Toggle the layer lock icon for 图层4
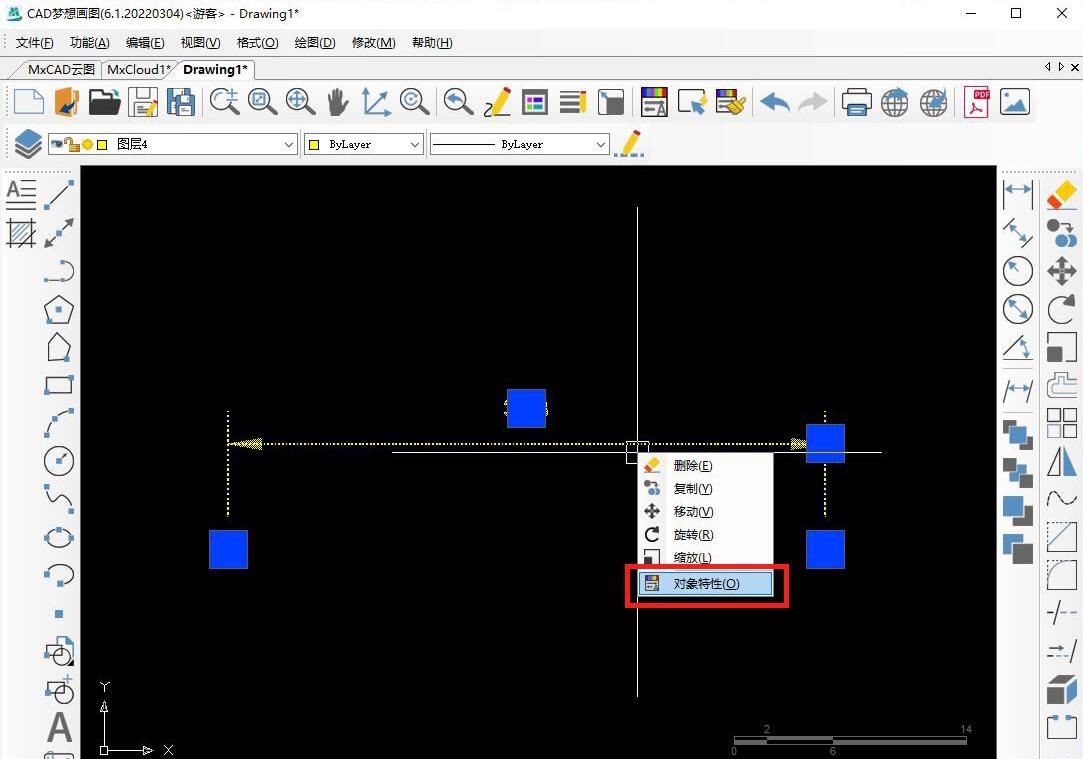Image resolution: width=1083 pixels, height=759 pixels. (72, 144)
